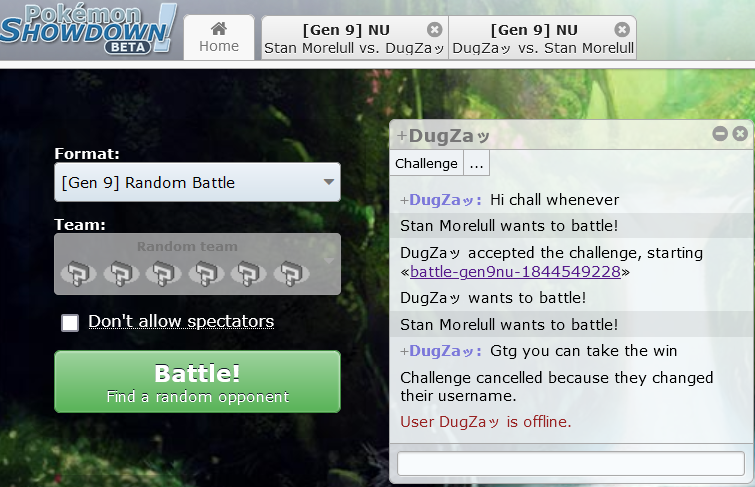Go to the Home tab
The height and width of the screenshot is (487, 755).
pos(219,38)
